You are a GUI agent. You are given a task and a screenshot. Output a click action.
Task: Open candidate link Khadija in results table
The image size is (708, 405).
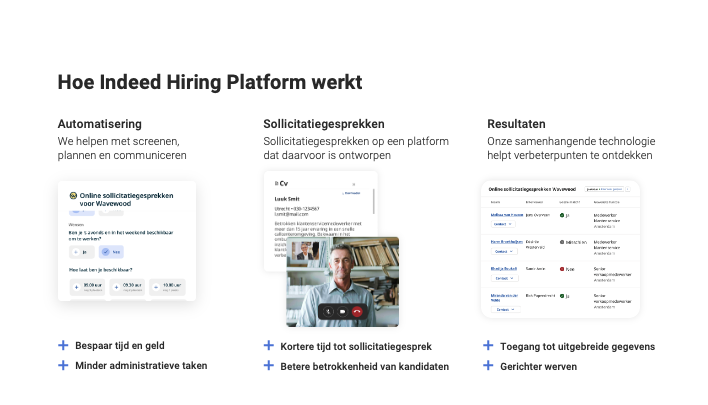(x=503, y=269)
